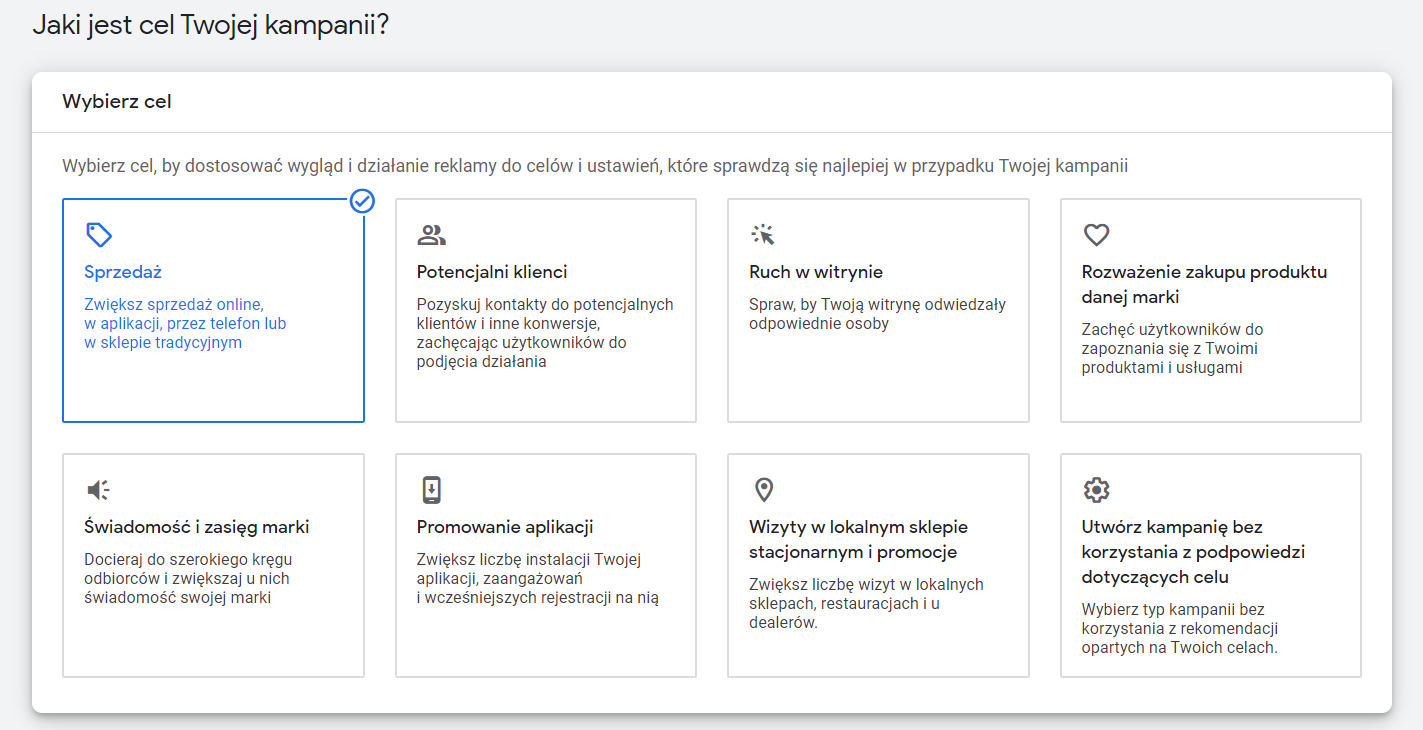This screenshot has height=730, width=1423.
Task: Select the Sprzedaż goal title
Action: click(123, 272)
